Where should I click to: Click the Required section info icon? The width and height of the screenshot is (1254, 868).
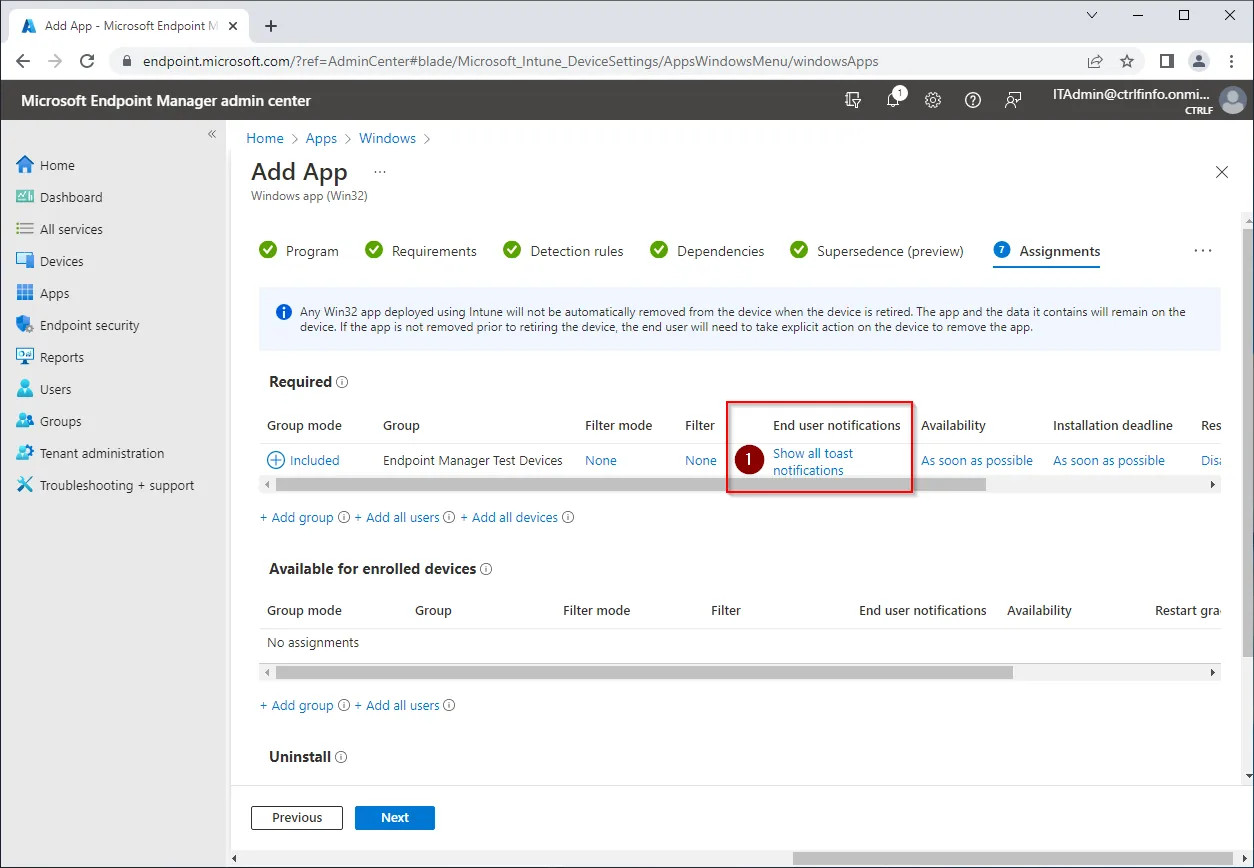pos(342,382)
